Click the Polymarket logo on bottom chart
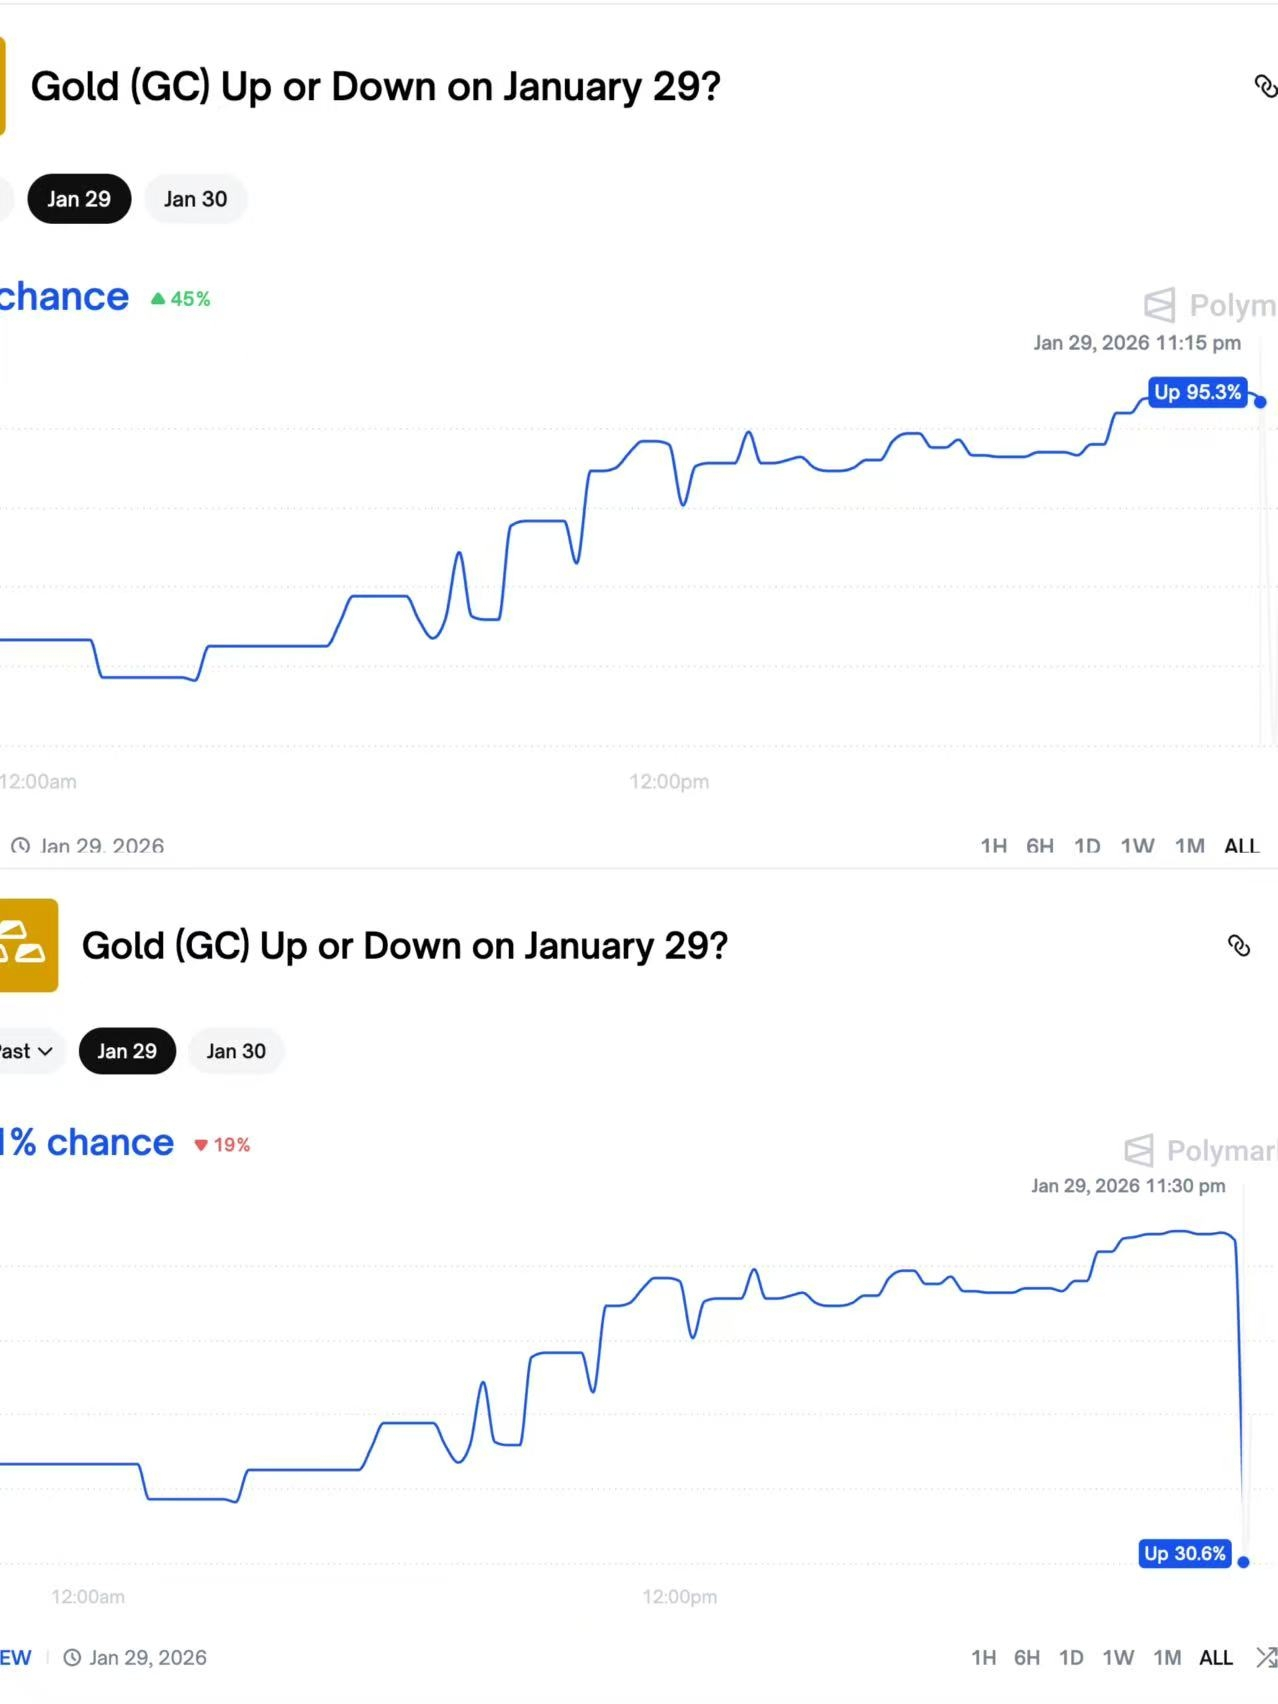The height and width of the screenshot is (1704, 1278). (1200, 1150)
